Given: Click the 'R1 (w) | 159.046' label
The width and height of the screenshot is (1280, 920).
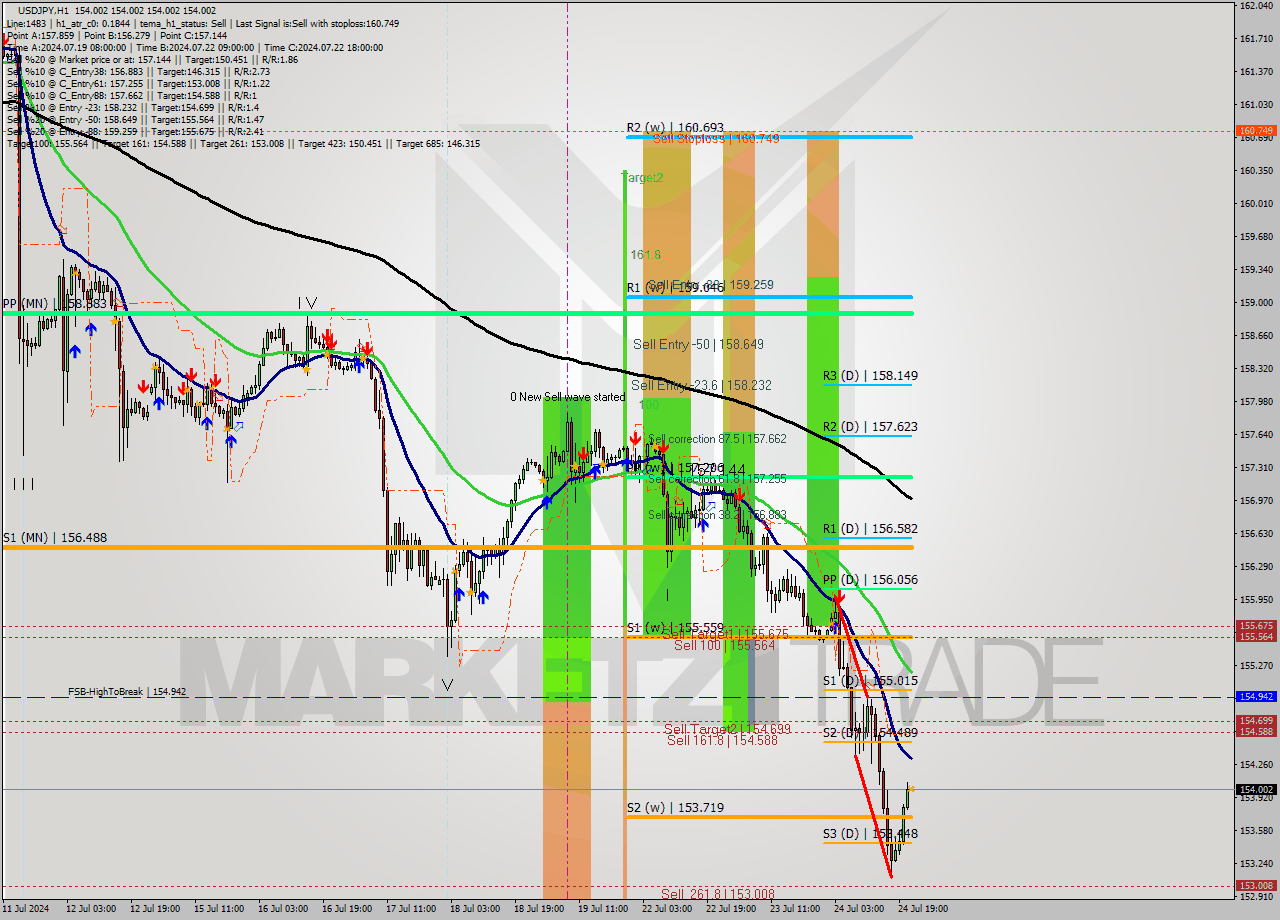Looking at the screenshot, I should pos(675,287).
